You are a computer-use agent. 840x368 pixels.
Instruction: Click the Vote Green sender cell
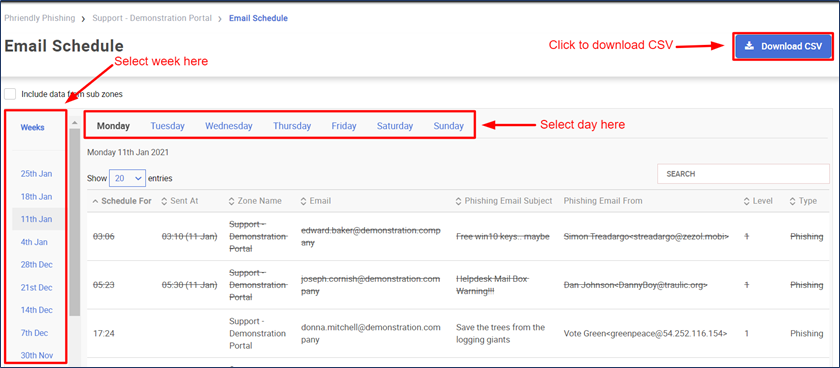[646, 334]
